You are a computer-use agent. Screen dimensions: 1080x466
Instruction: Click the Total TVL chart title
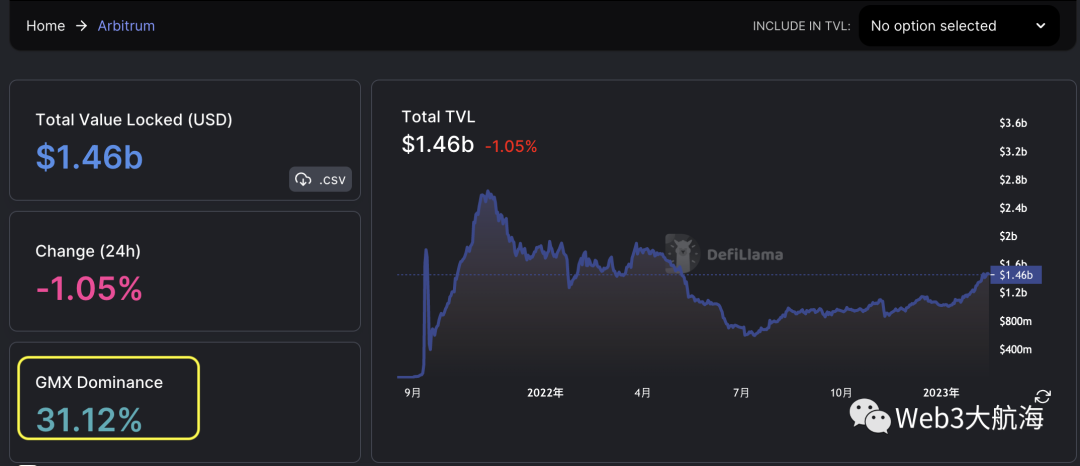438,117
